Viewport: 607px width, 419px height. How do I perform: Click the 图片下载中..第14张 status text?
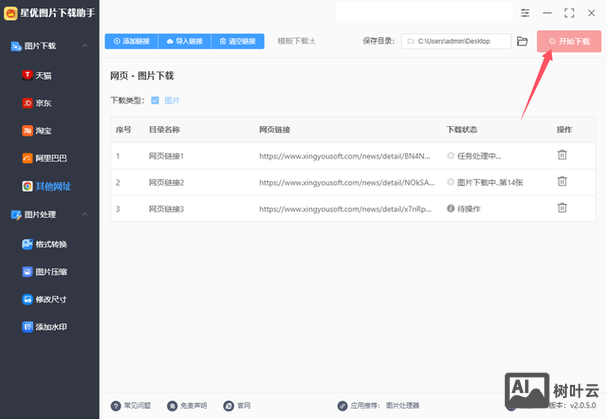[x=490, y=182]
